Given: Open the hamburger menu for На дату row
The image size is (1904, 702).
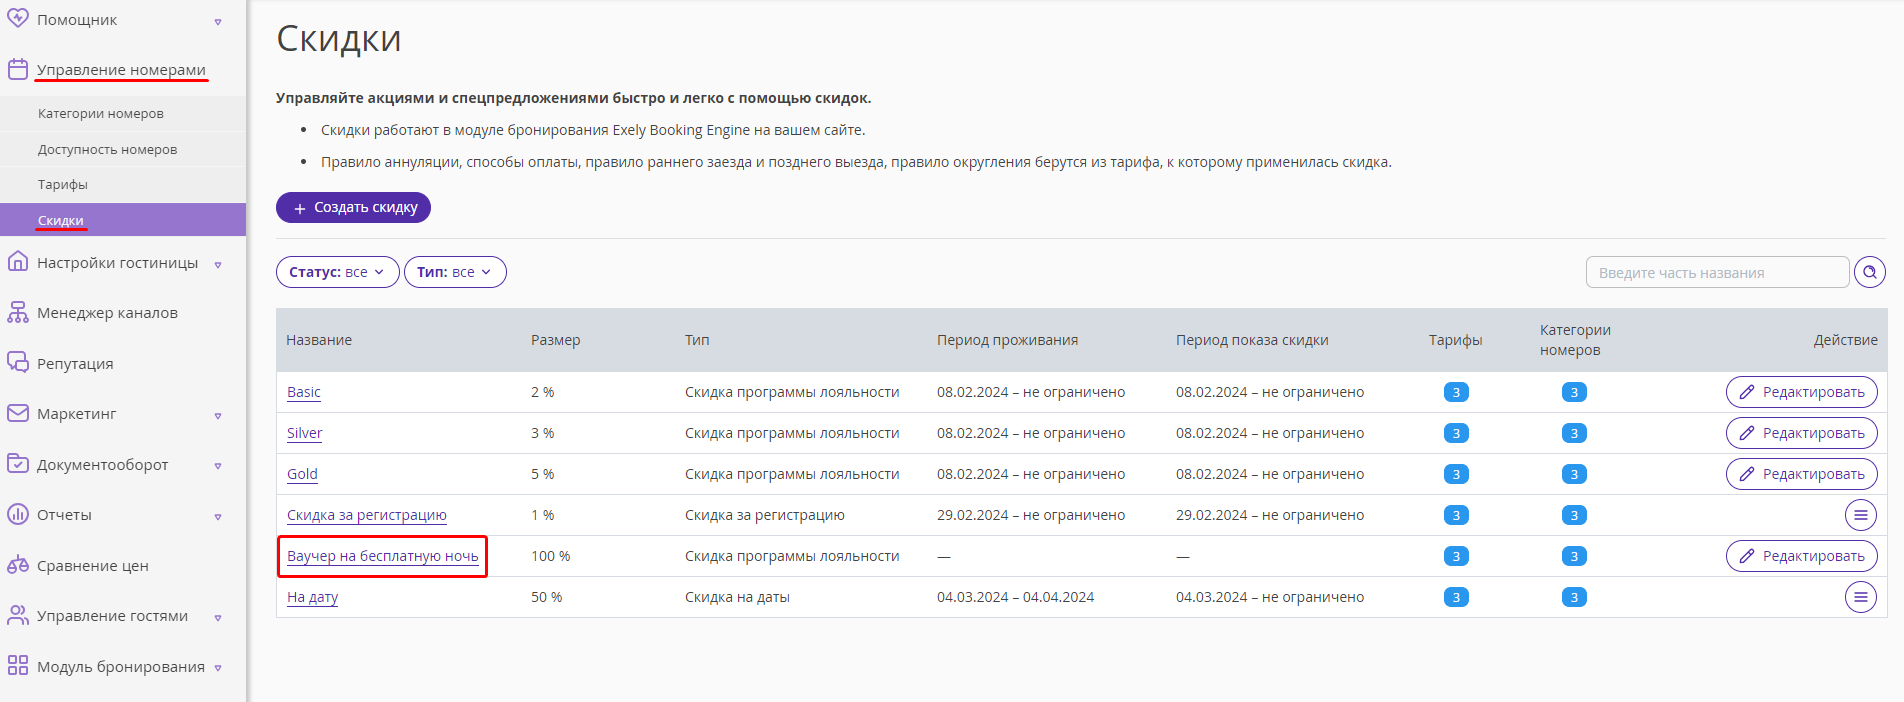Looking at the screenshot, I should 1861,597.
